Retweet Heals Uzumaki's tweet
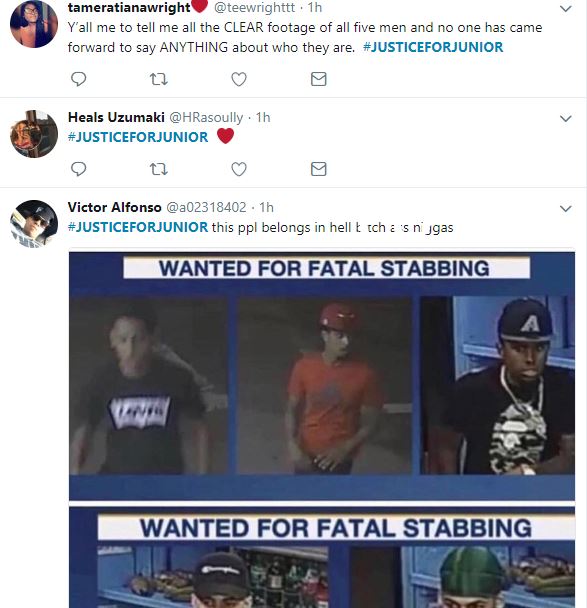Viewport: 587px width, 608px height. pyautogui.click(x=159, y=169)
